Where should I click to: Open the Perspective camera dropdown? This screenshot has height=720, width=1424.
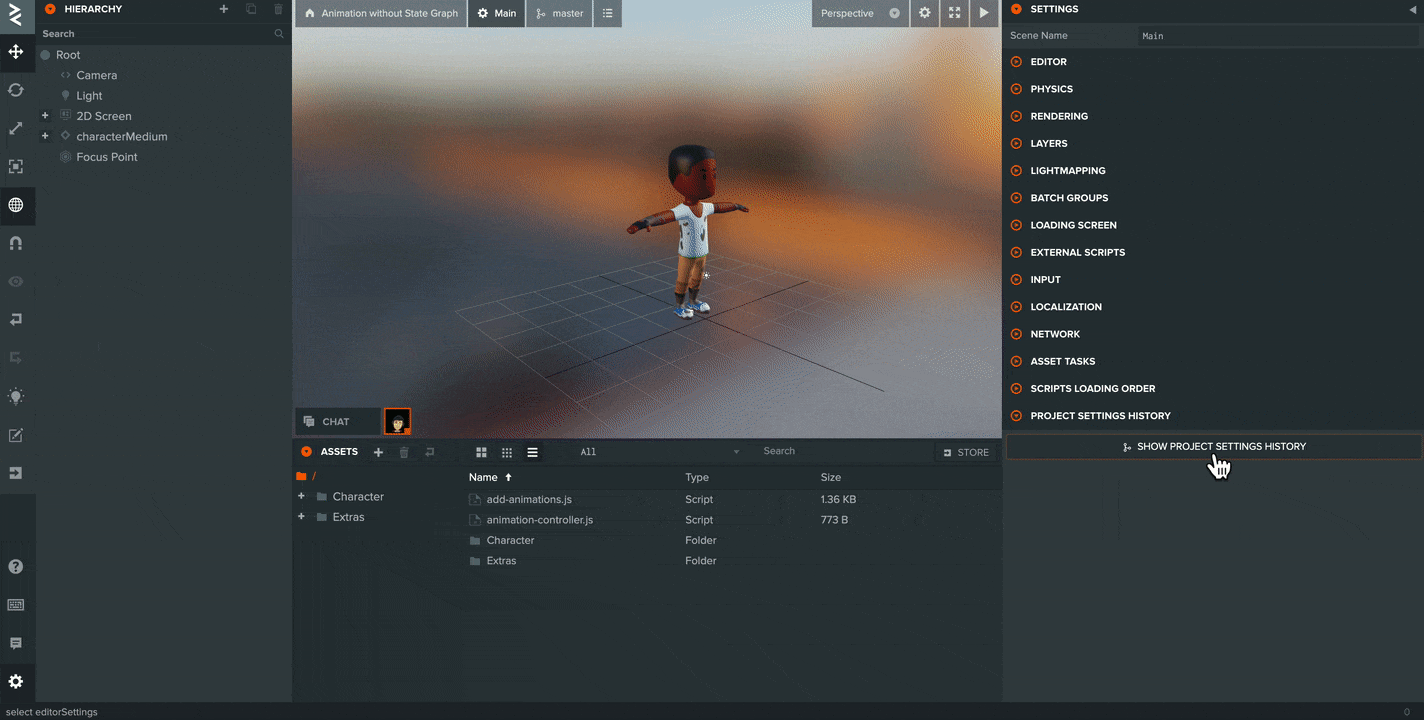tap(859, 13)
